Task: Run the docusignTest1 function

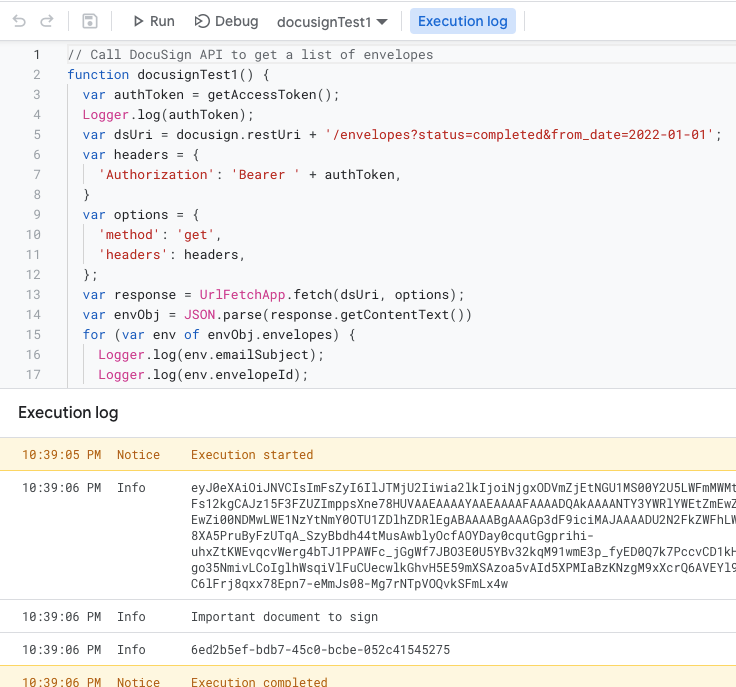Action: 153,21
